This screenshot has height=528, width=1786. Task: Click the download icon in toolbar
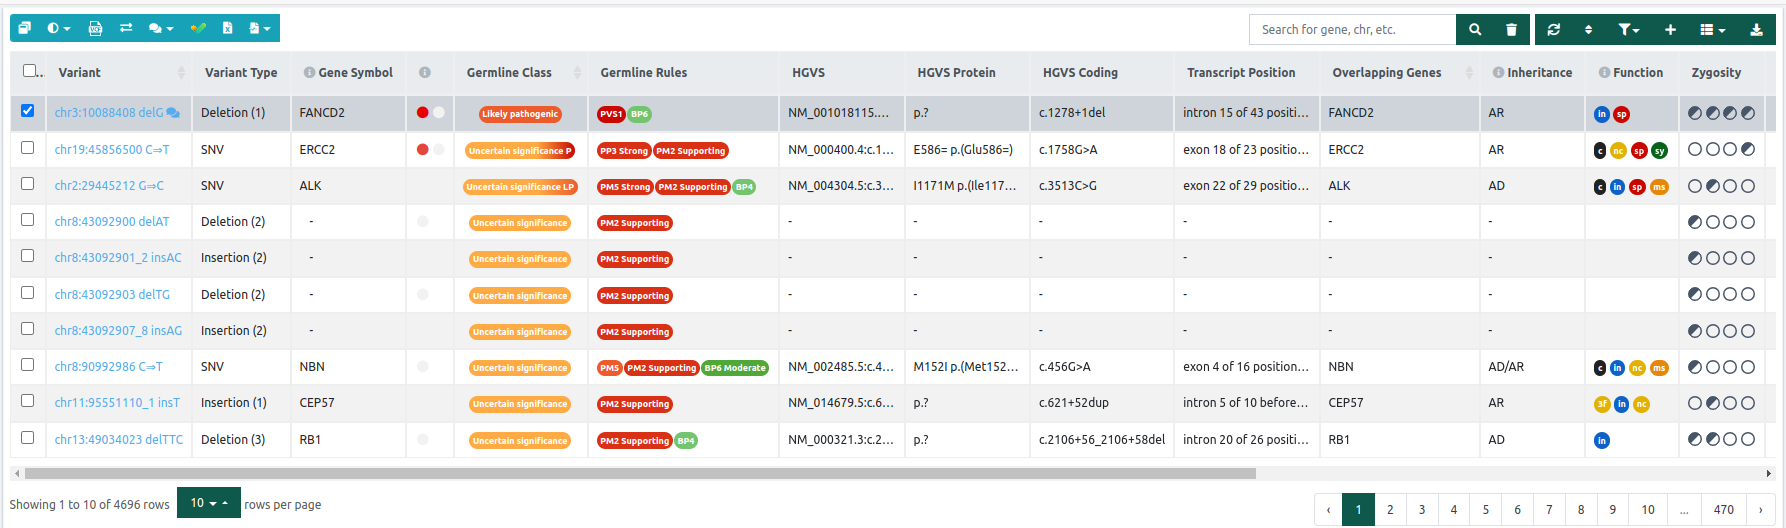tap(1756, 30)
